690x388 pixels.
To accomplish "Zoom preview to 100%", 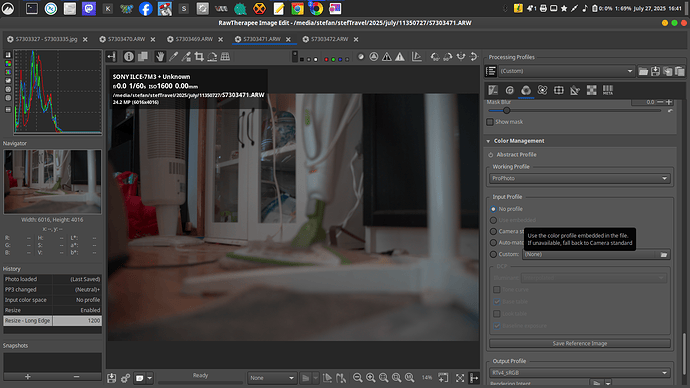I will point(409,378).
